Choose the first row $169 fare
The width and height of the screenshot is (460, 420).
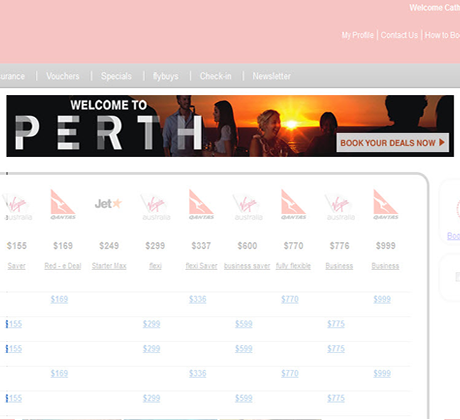tap(59, 299)
